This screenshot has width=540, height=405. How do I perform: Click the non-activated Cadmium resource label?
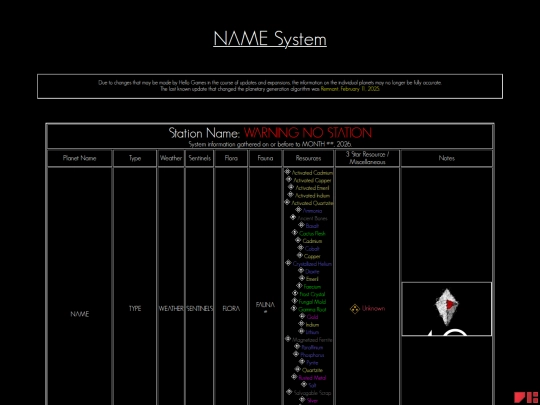(312, 241)
